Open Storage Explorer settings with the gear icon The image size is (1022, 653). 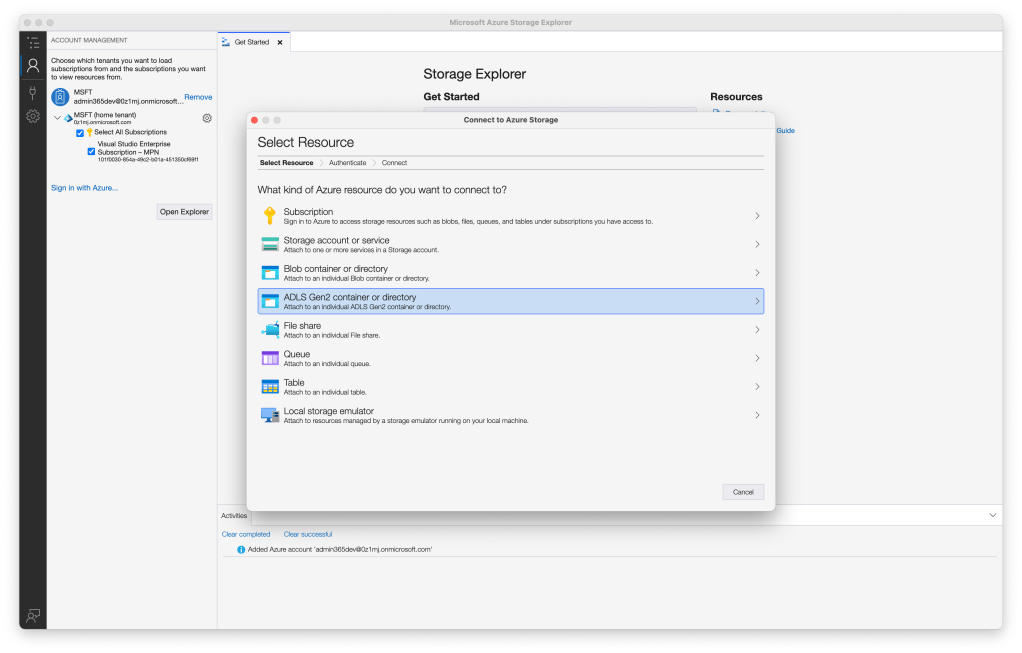(x=32, y=116)
